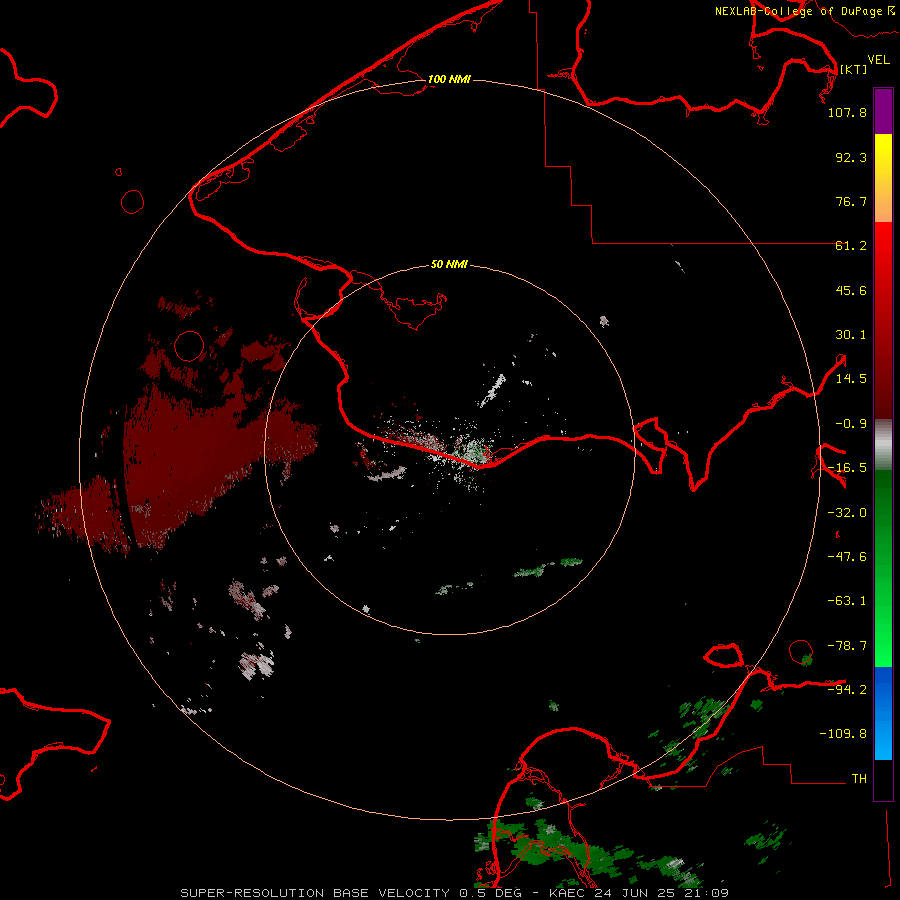Pick the black TH segment of the color bar
Viewport: 900px width, 900px height.
[x=883, y=779]
